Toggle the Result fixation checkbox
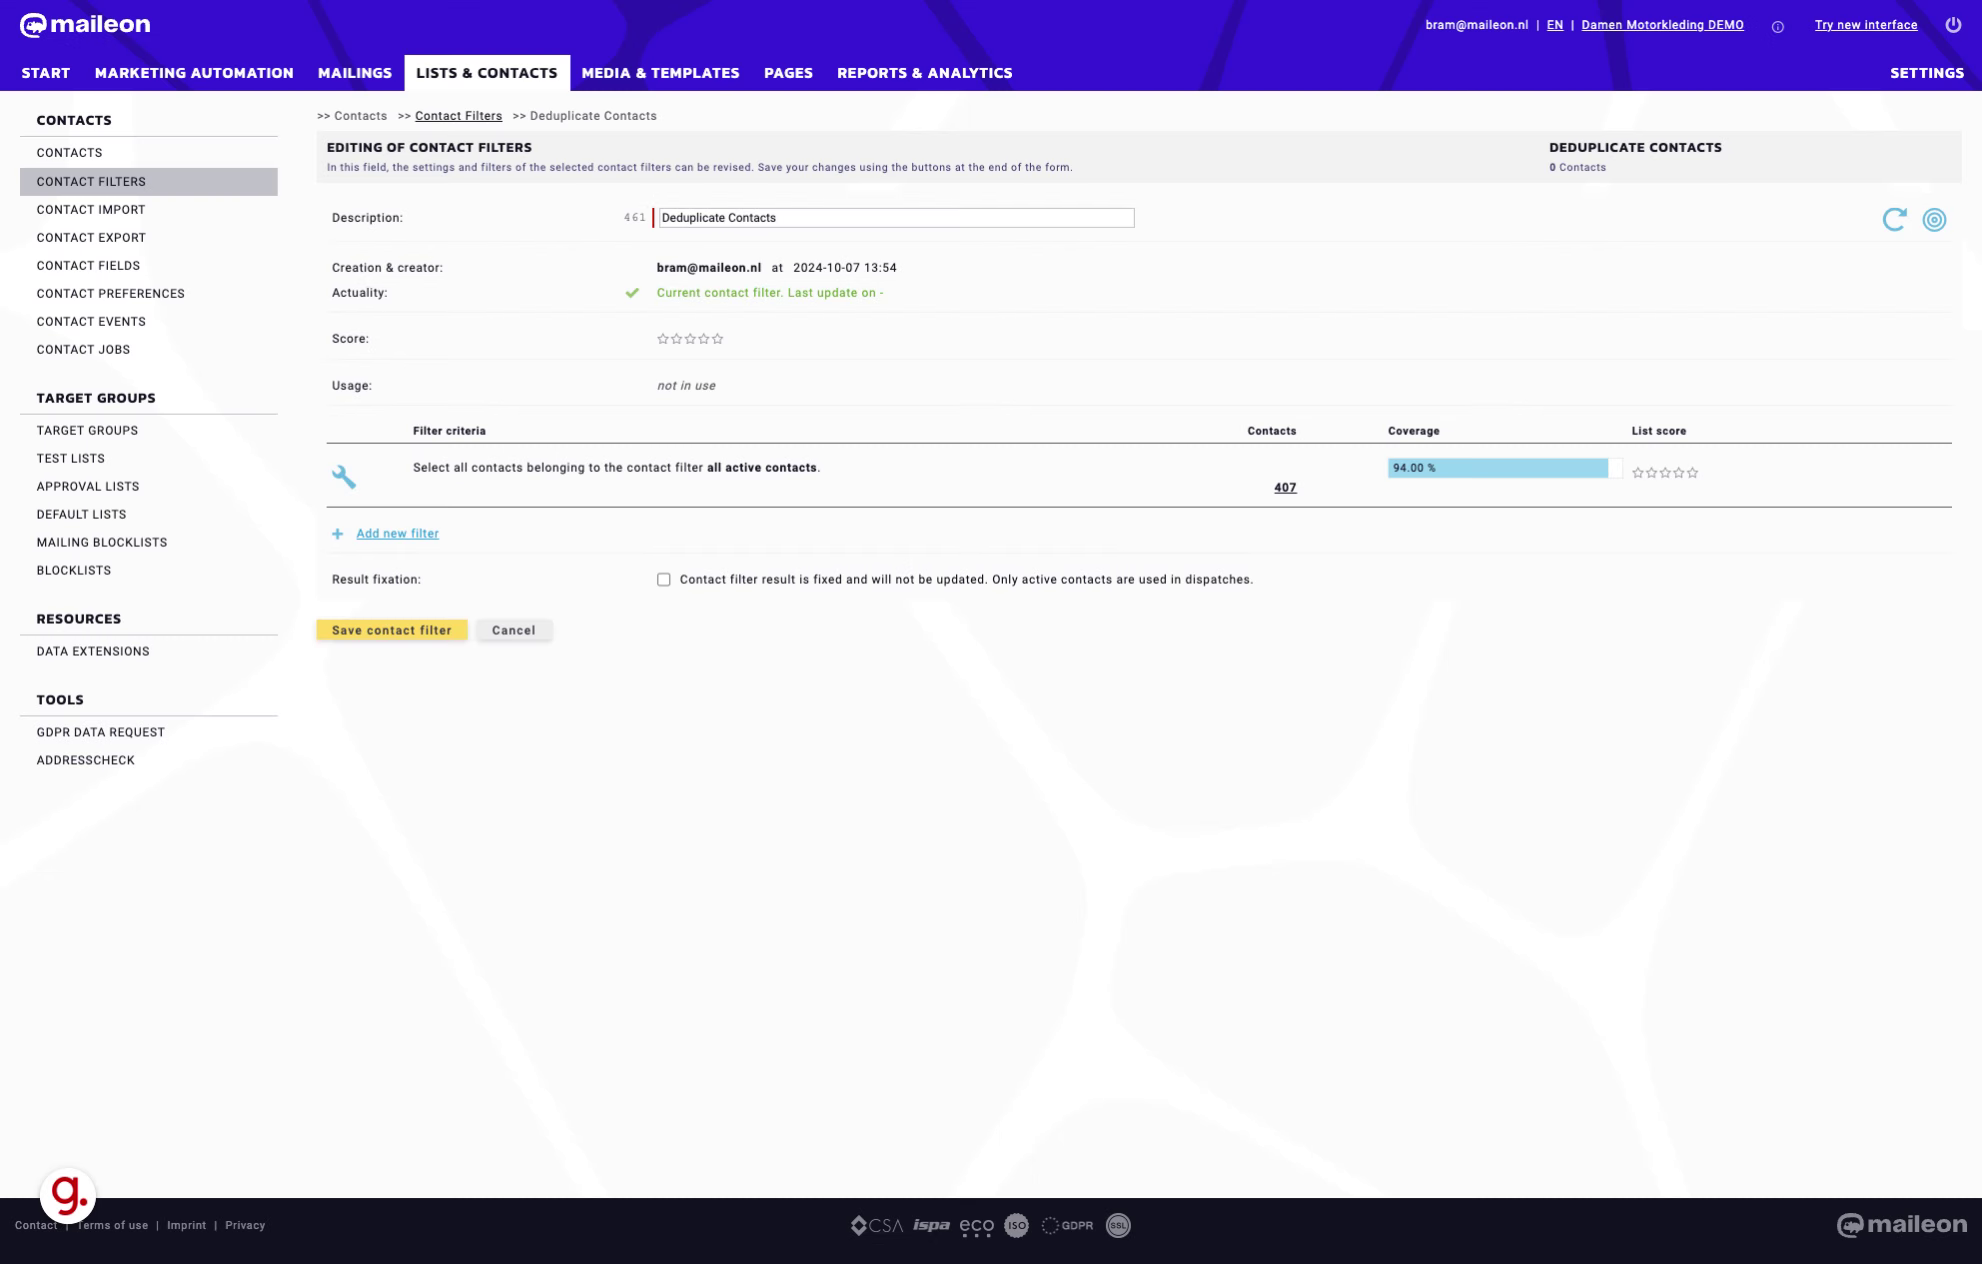Image resolution: width=1982 pixels, height=1264 pixels. point(664,580)
